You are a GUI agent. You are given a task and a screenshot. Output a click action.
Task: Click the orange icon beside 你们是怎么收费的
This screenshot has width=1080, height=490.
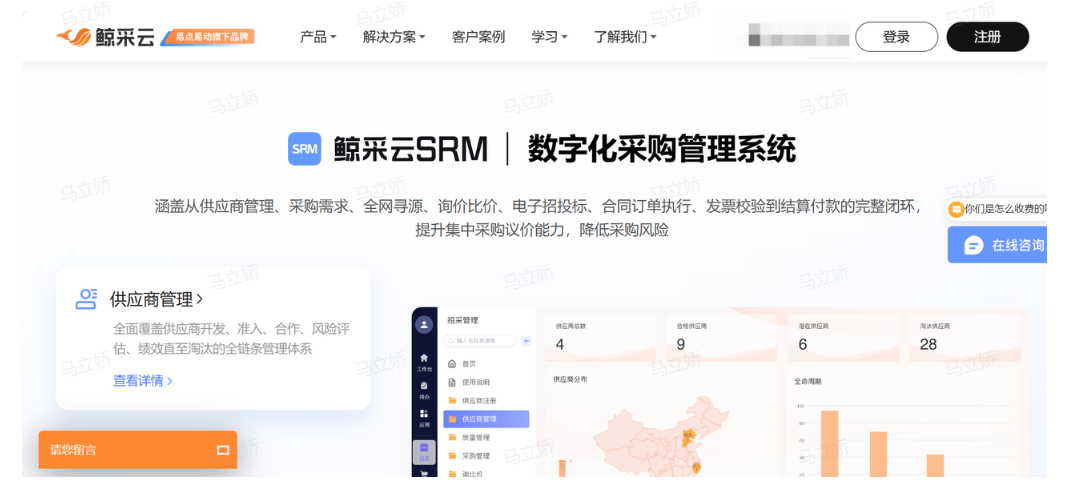click(956, 210)
